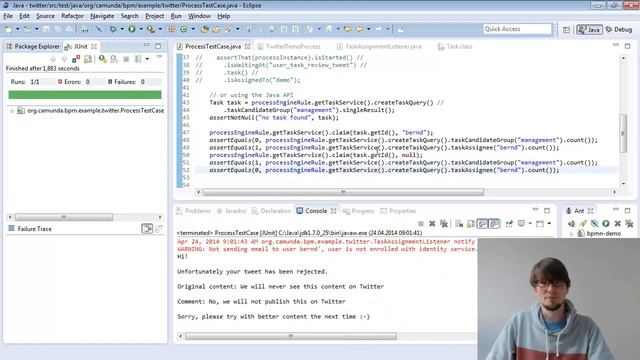This screenshot has width=640, height=360.
Task: Open the Project menu
Action: point(154,16)
